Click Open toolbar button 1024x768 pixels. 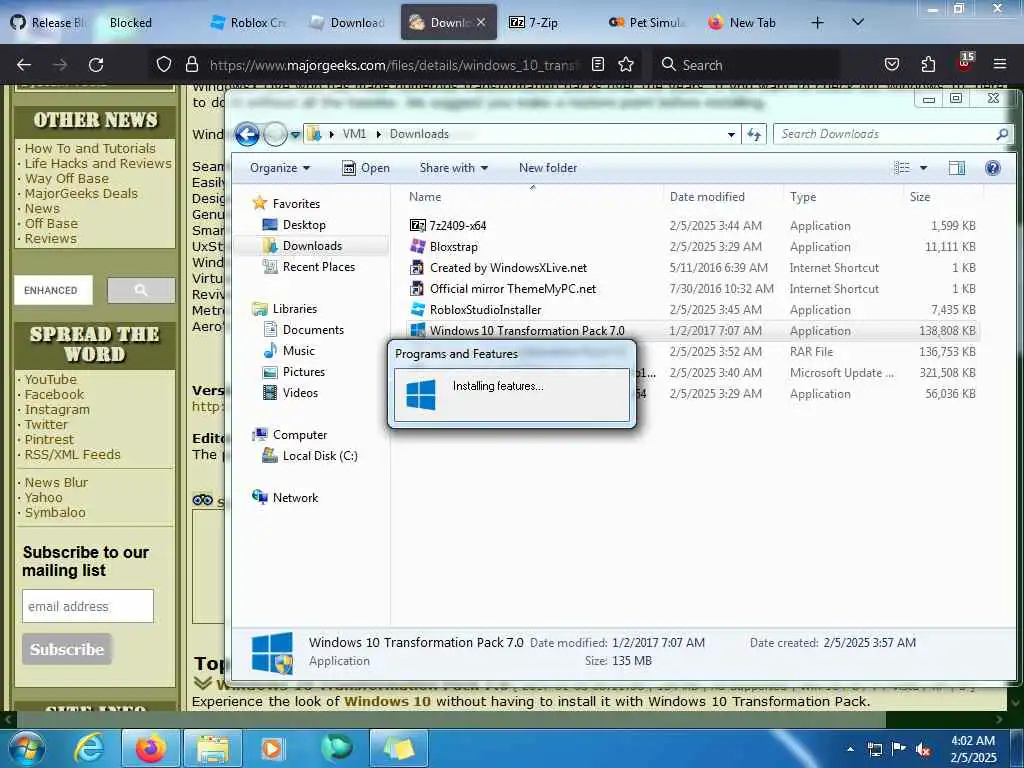(366, 168)
